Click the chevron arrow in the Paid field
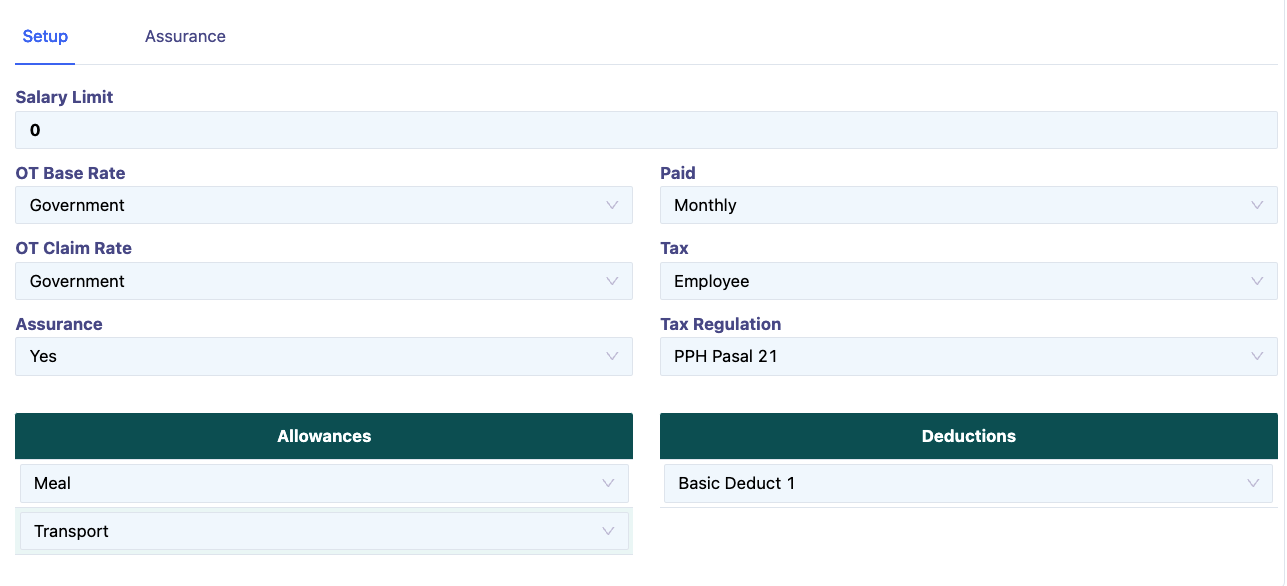This screenshot has width=1287, height=586. 1257,205
